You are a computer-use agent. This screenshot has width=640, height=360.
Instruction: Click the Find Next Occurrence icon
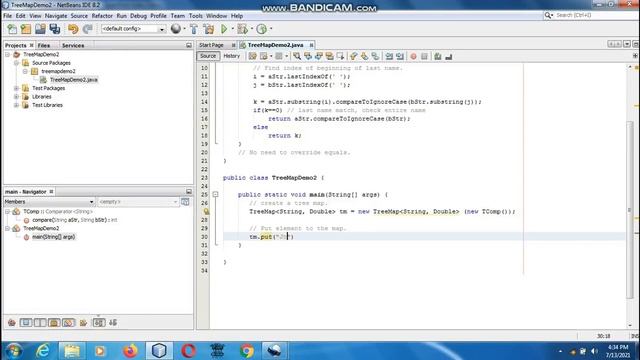[x=319, y=56]
